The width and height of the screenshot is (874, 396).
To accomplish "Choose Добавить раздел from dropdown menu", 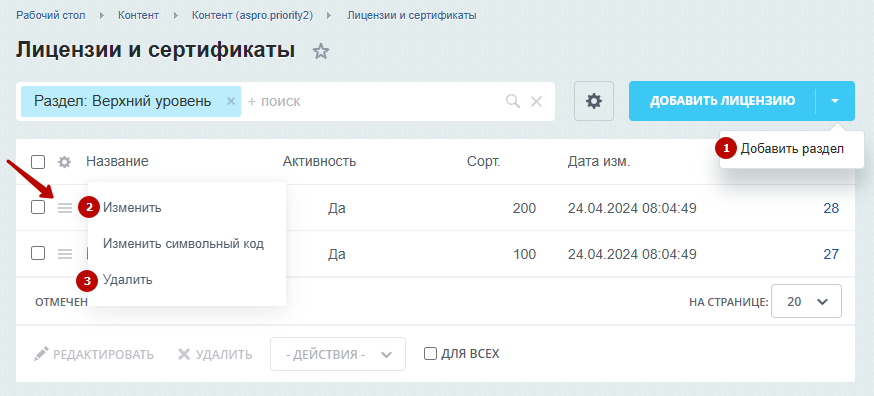I will (x=792, y=149).
